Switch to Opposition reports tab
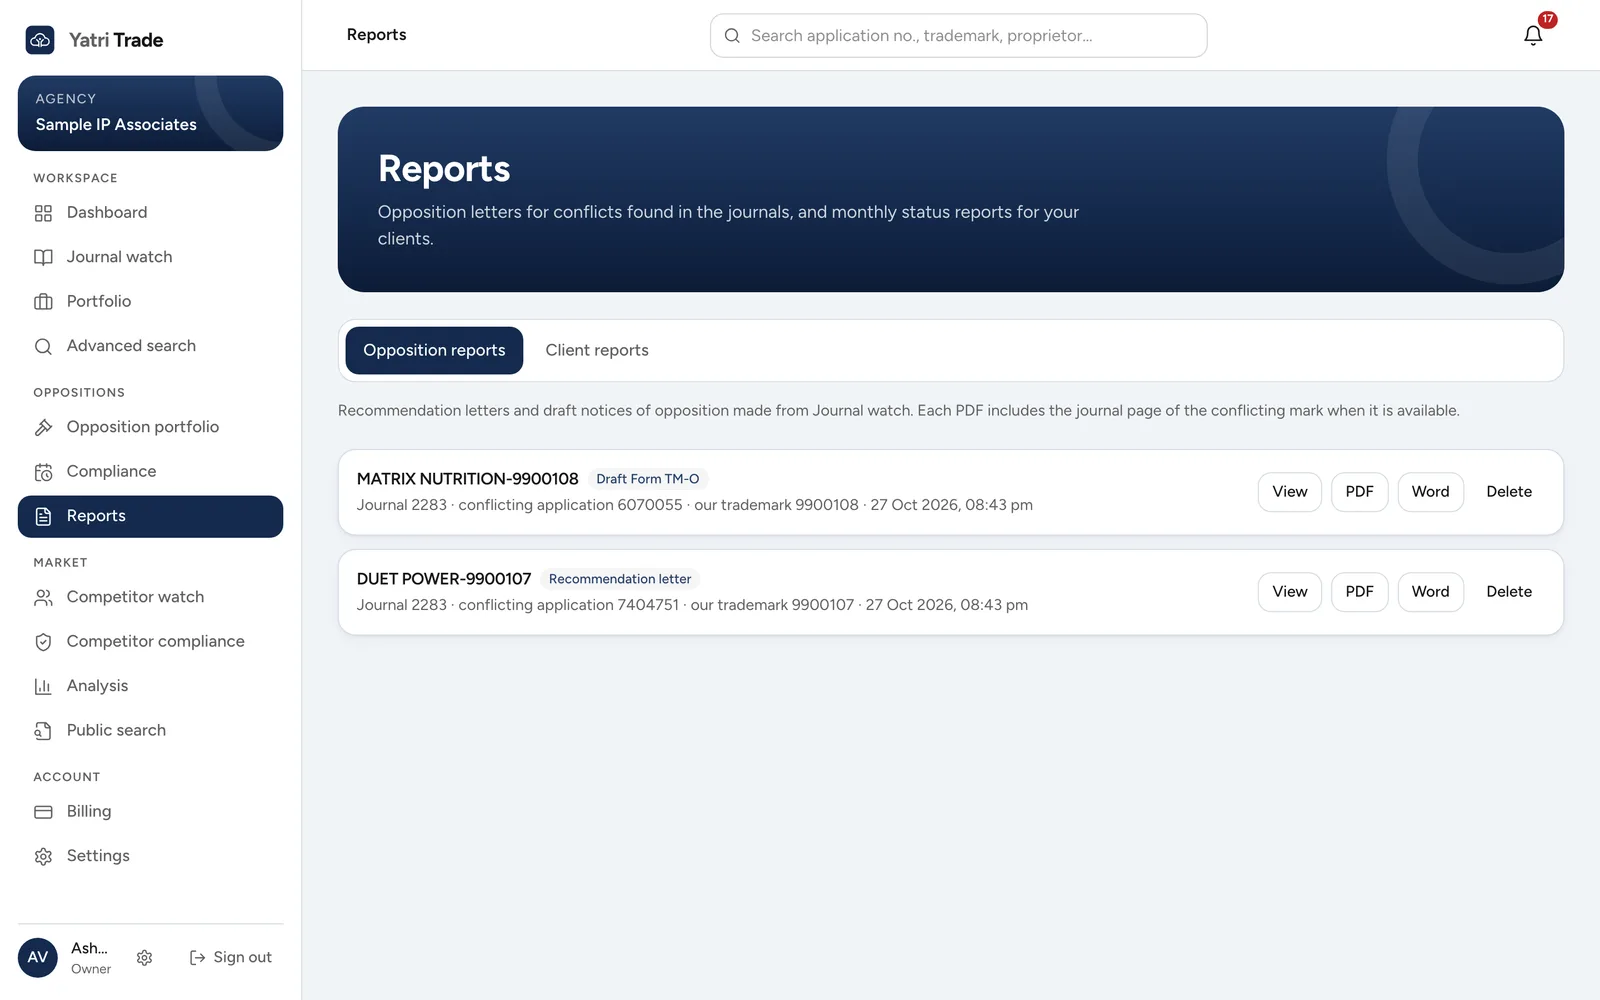The image size is (1600, 1000). click(x=434, y=350)
